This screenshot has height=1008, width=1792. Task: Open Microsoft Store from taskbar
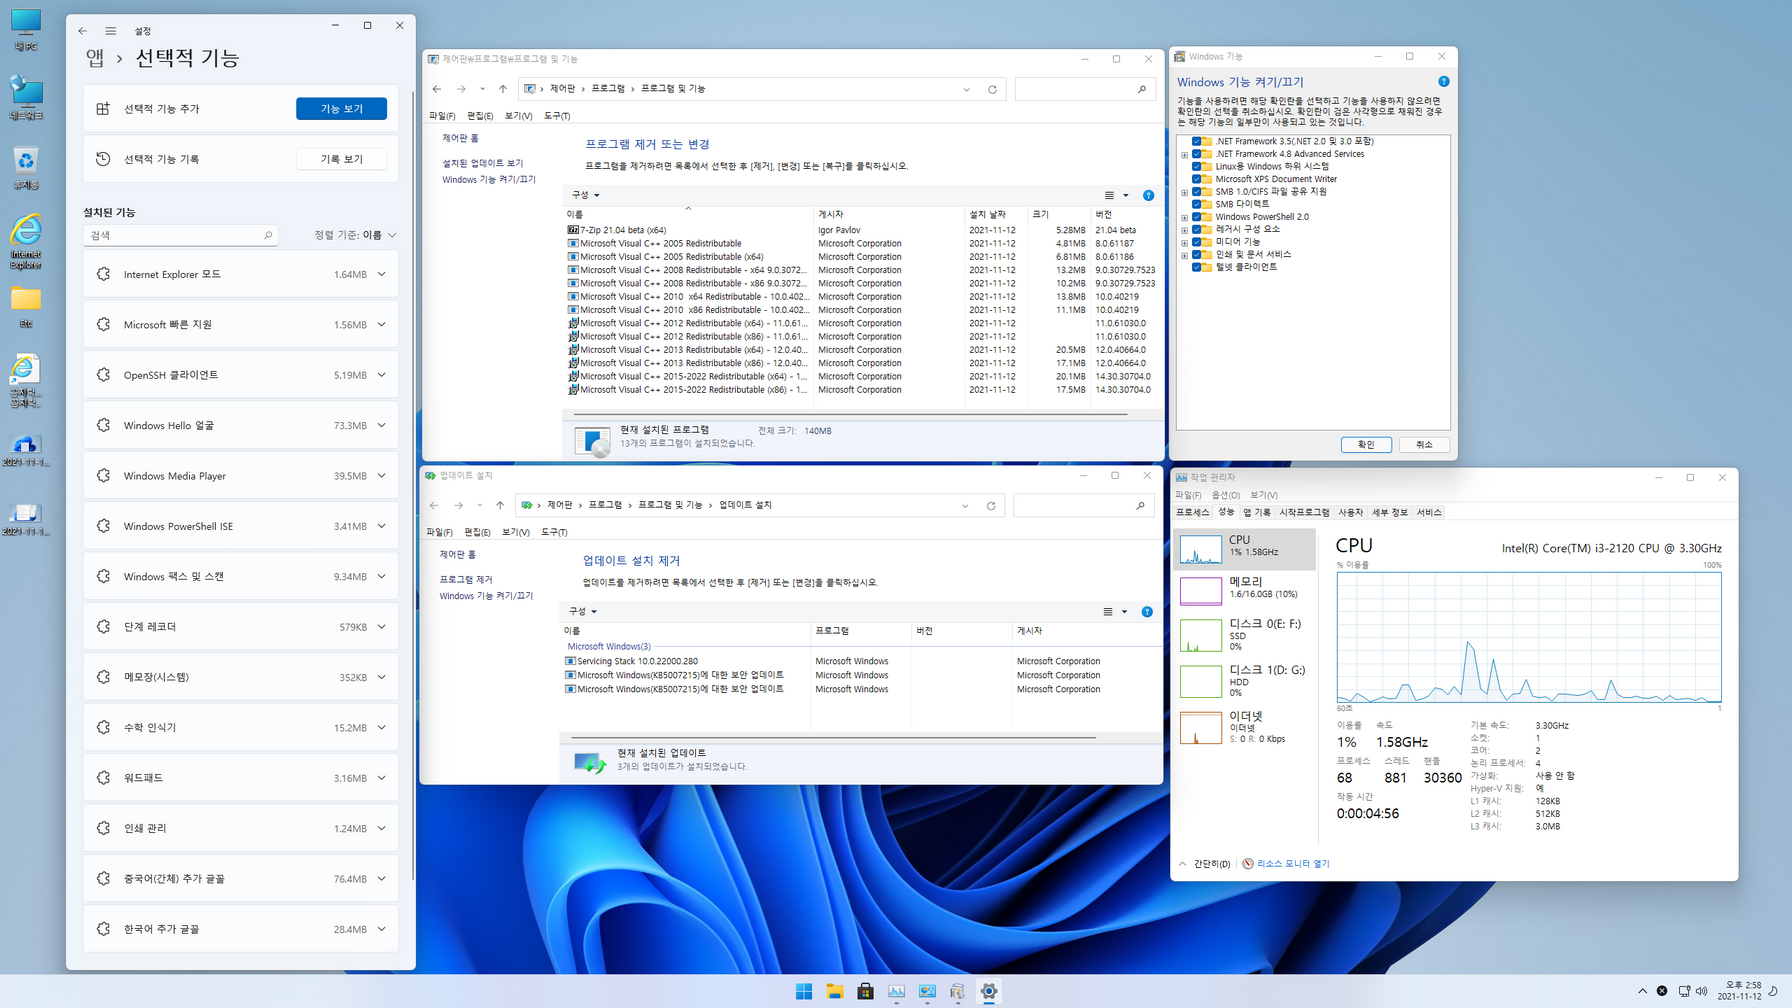pos(866,991)
